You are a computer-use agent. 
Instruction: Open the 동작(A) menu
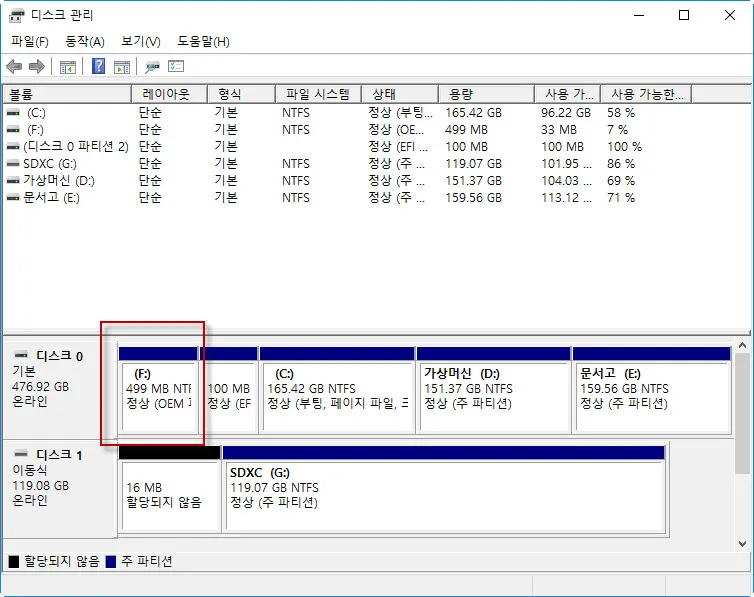85,42
